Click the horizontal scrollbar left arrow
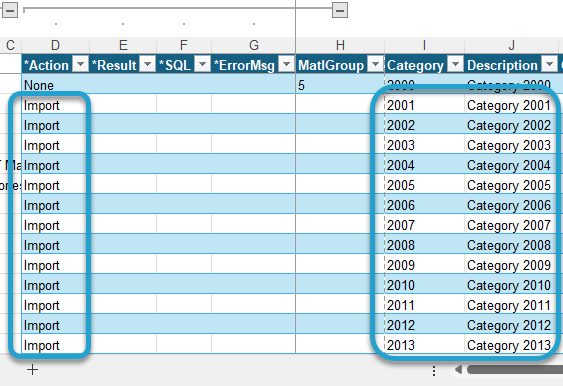563x386 pixels. (458, 369)
